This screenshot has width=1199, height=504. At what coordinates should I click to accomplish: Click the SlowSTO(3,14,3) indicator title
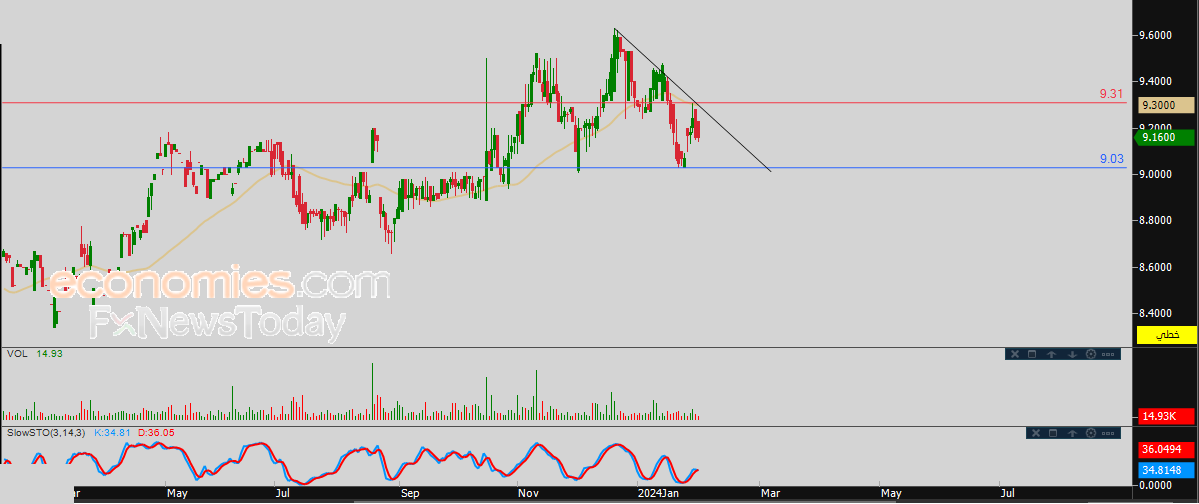[45, 432]
